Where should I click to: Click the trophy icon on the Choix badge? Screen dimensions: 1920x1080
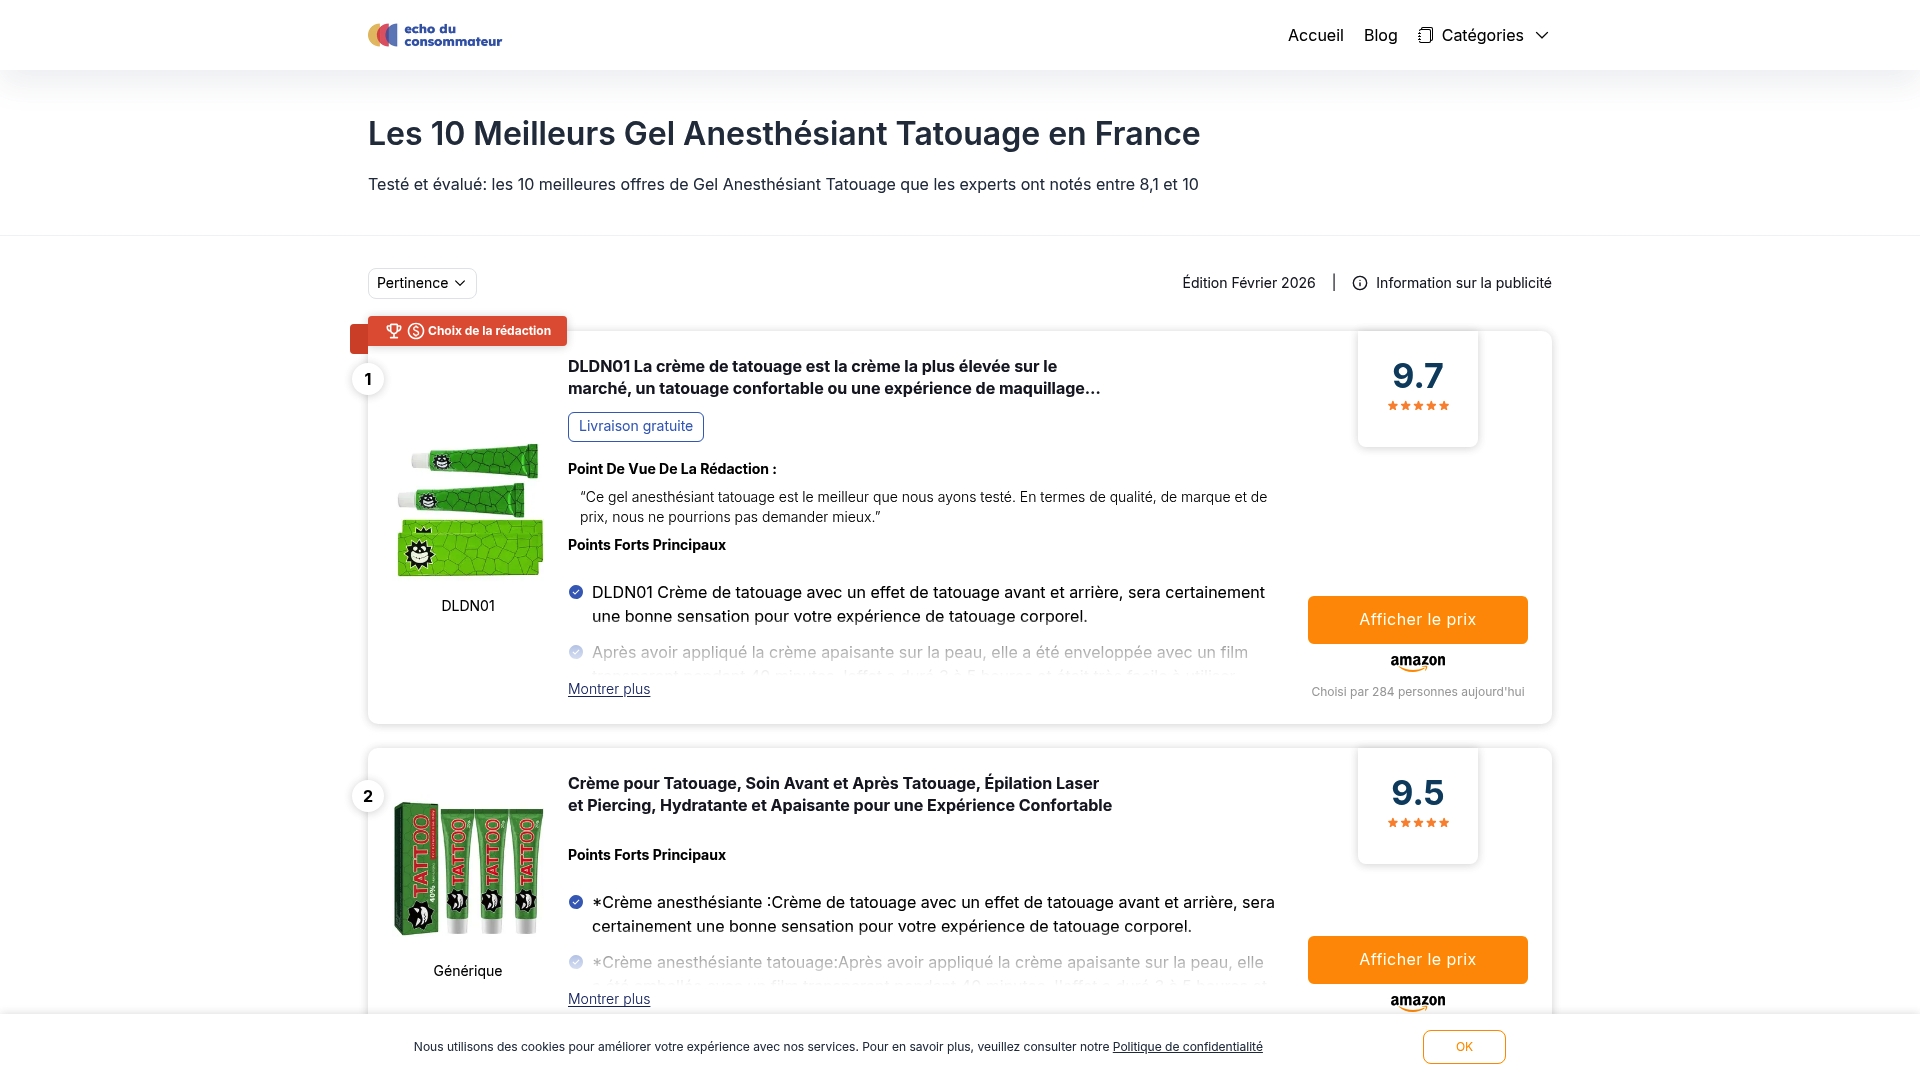(x=393, y=330)
